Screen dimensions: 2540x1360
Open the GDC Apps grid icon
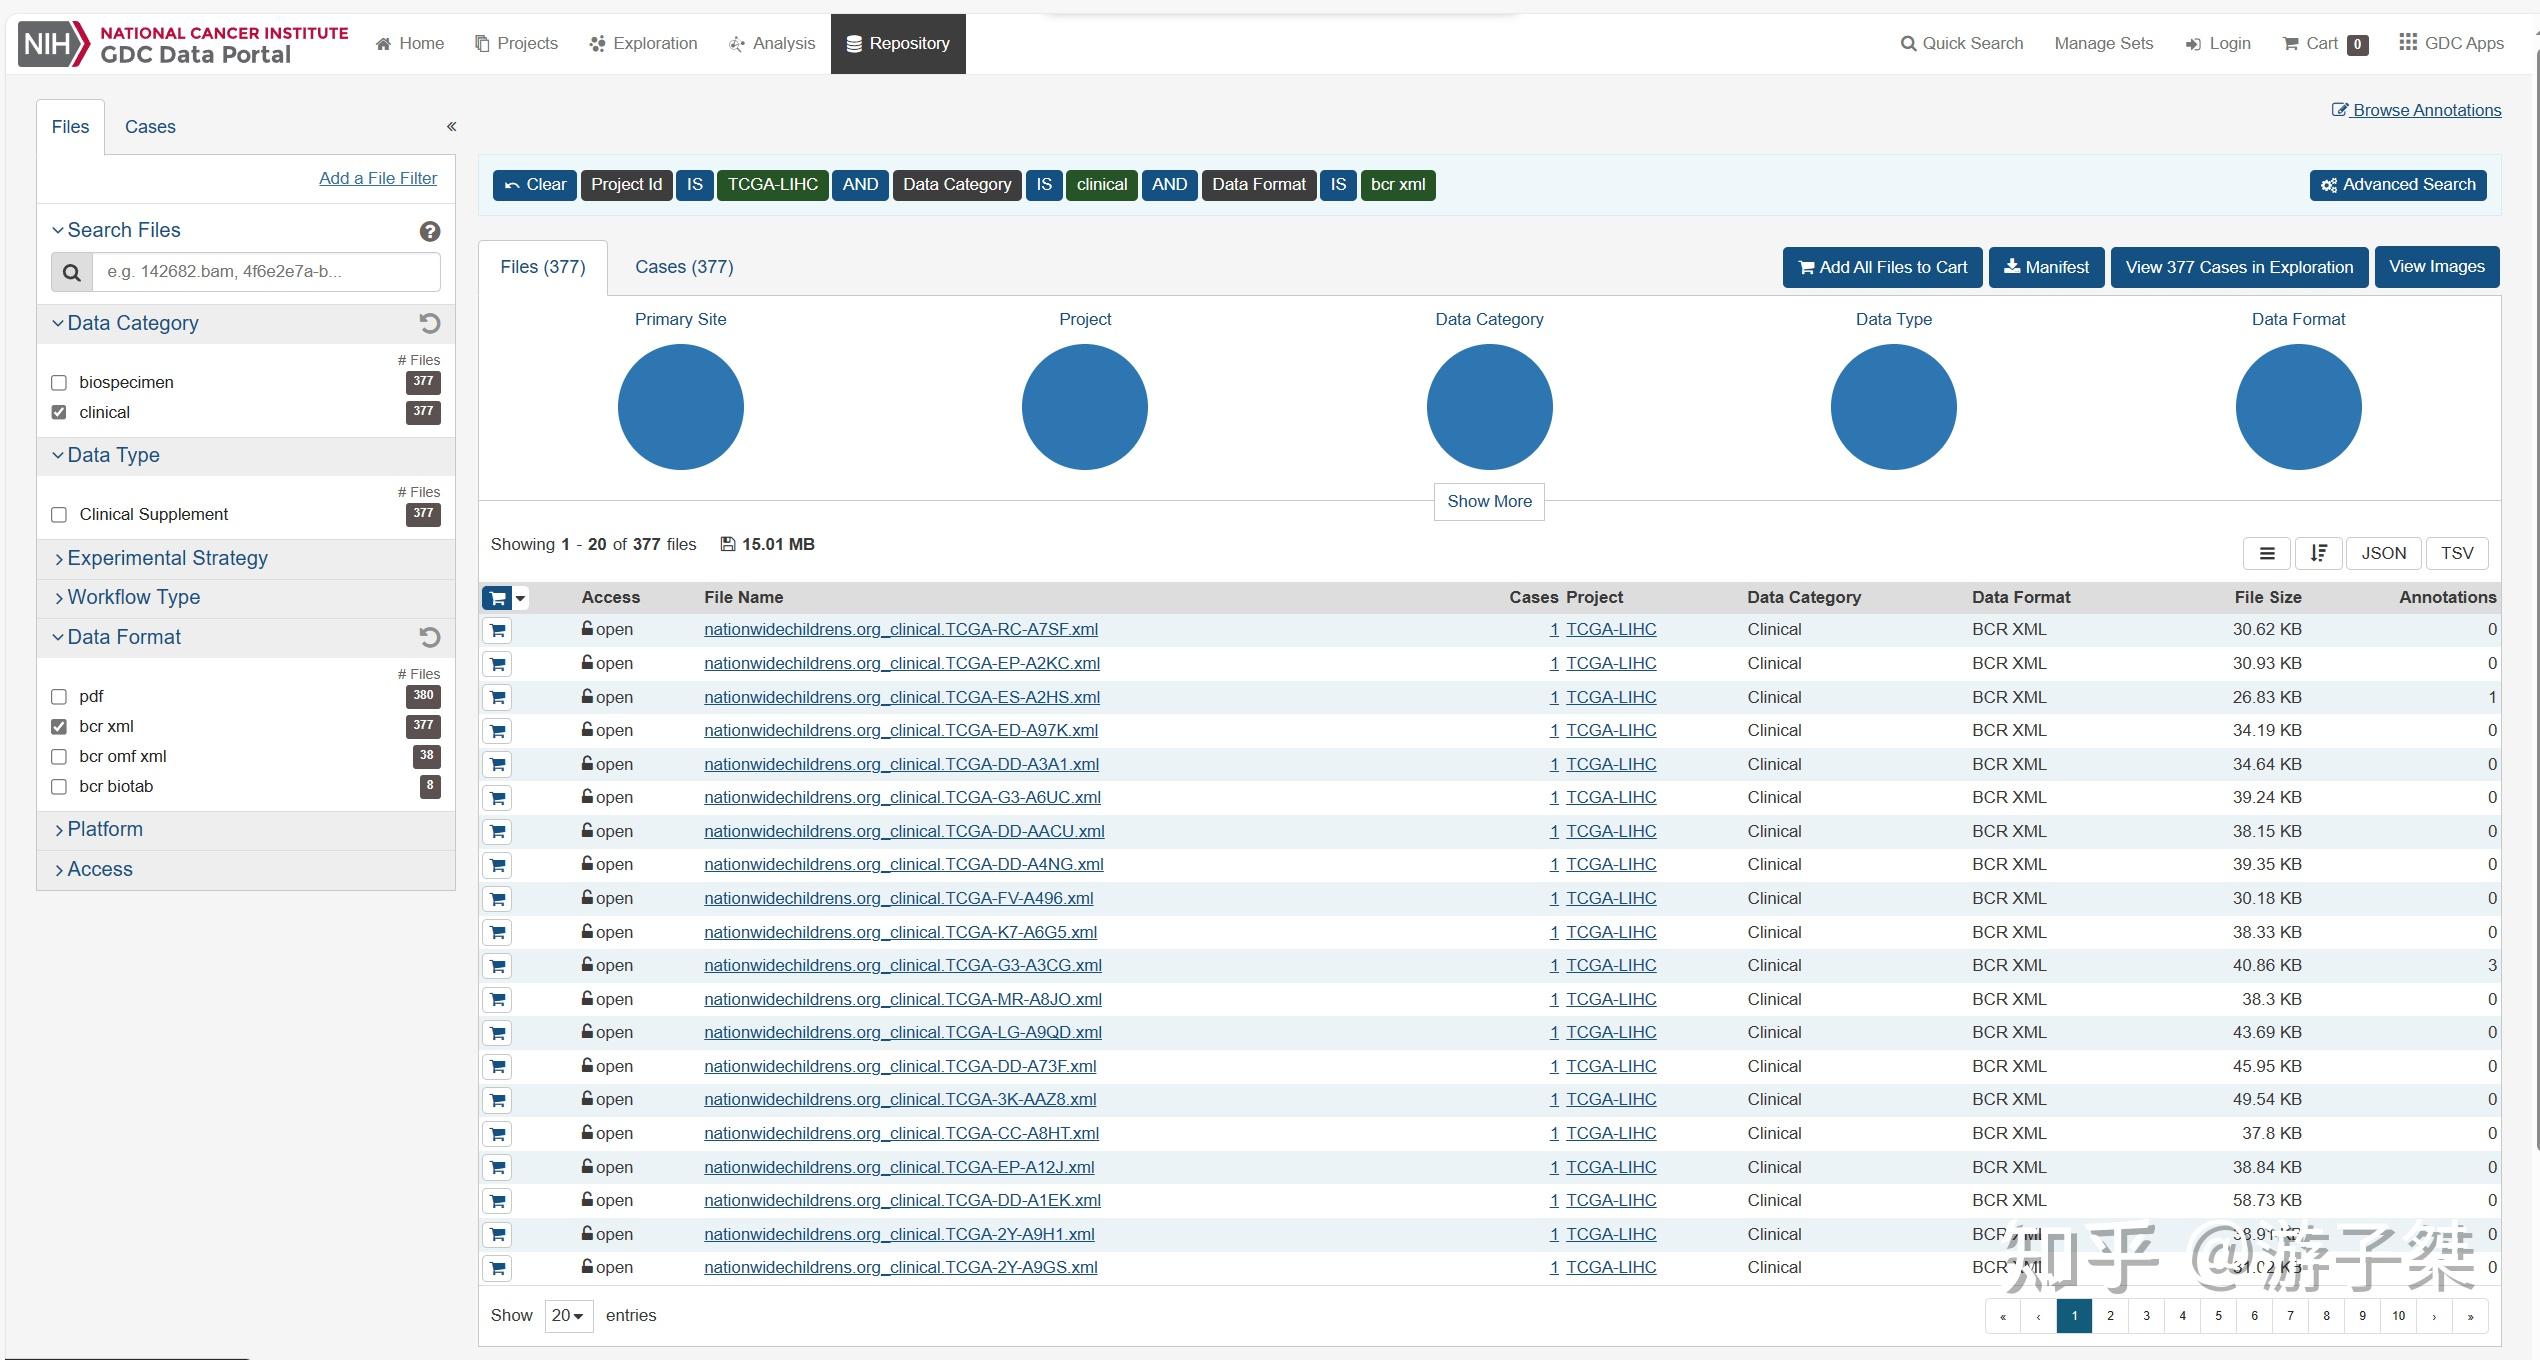pyautogui.click(x=2408, y=43)
